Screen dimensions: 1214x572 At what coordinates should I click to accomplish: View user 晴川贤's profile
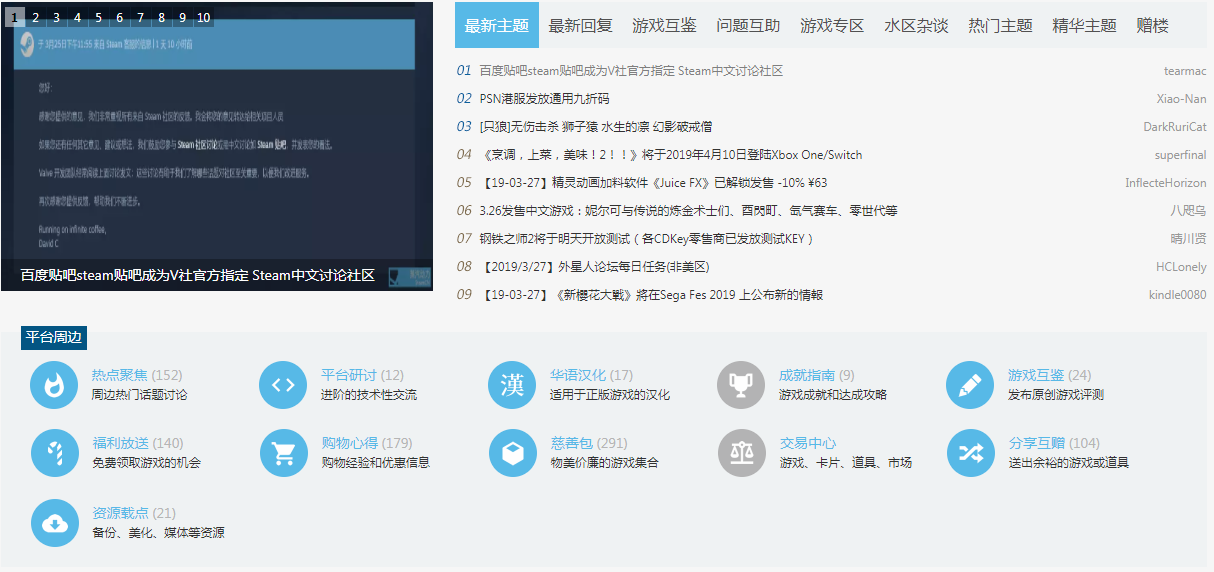click(1189, 239)
